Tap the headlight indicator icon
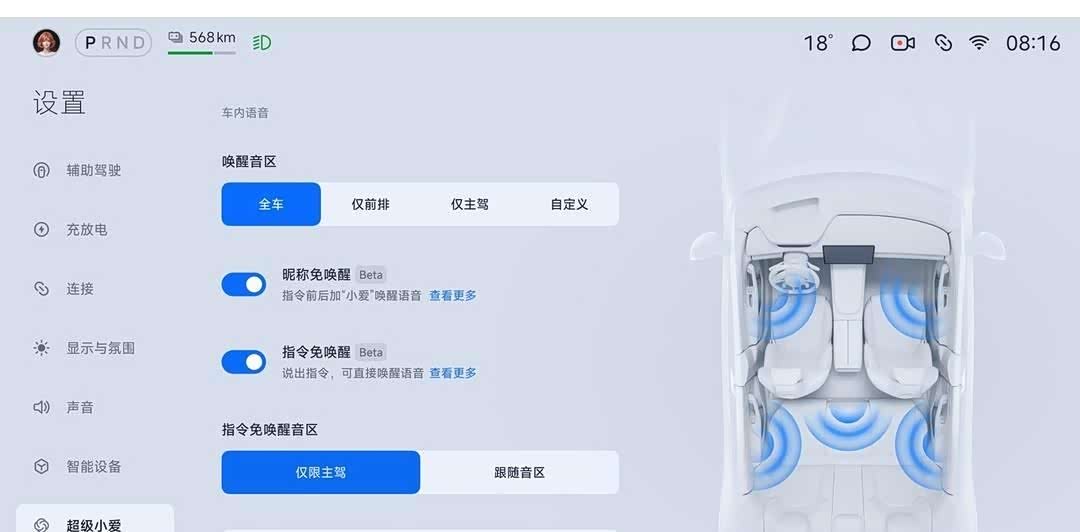The image size is (1080, 532). click(x=262, y=43)
